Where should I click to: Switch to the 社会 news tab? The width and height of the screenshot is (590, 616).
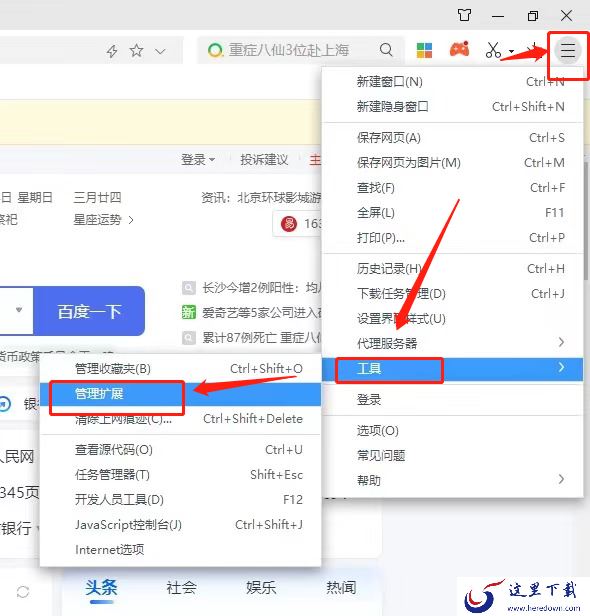[181, 588]
